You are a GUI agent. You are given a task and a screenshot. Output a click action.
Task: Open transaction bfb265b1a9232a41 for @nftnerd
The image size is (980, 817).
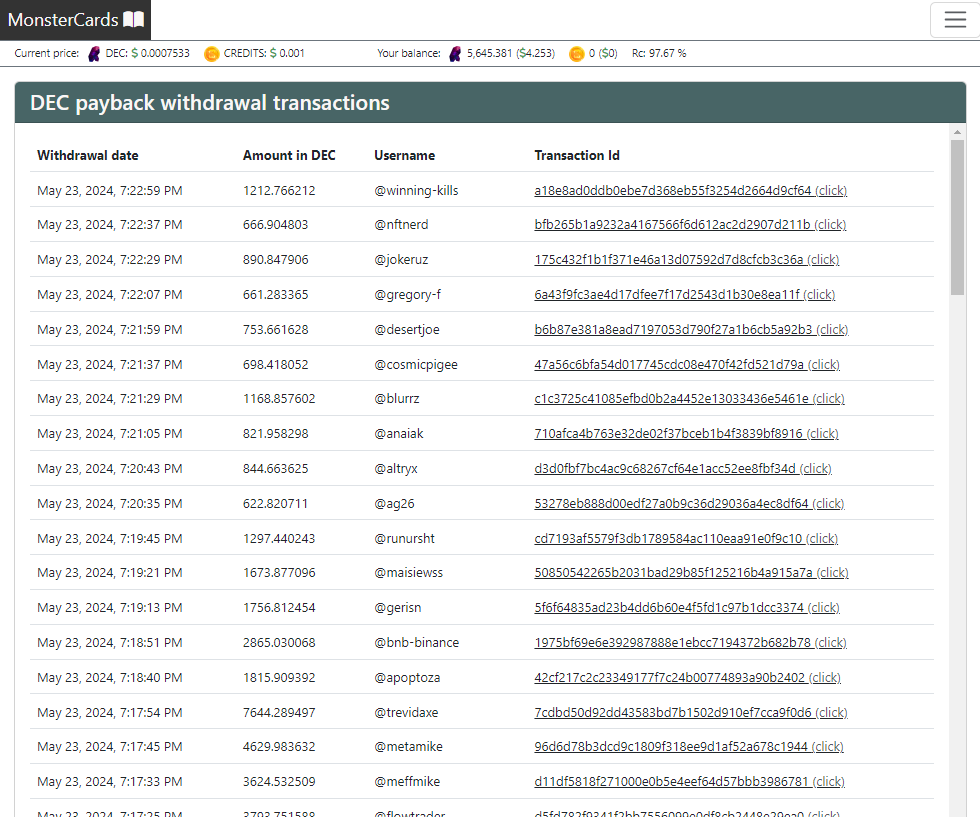[690, 225]
